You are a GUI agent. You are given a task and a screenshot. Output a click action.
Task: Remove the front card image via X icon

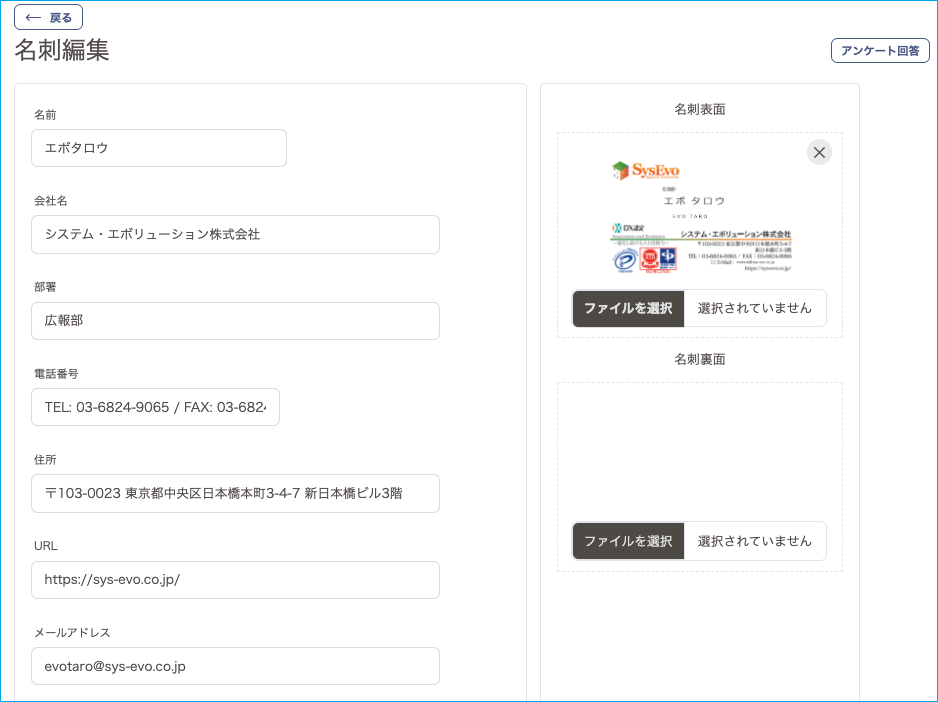tap(819, 152)
